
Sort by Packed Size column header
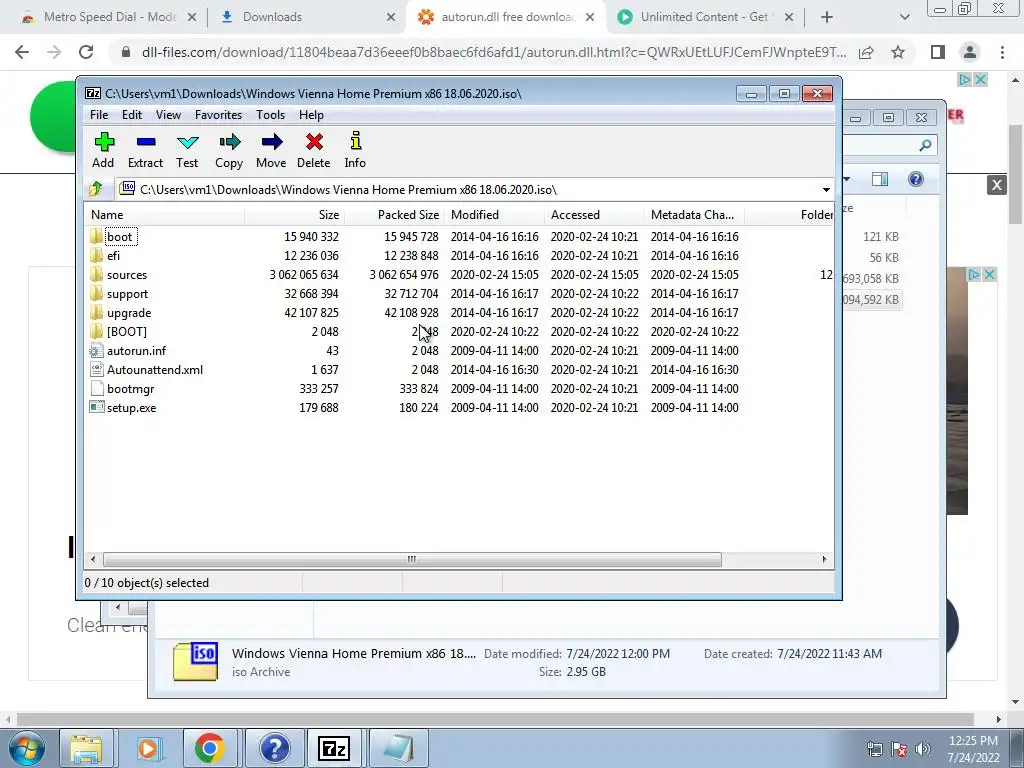(x=394, y=214)
